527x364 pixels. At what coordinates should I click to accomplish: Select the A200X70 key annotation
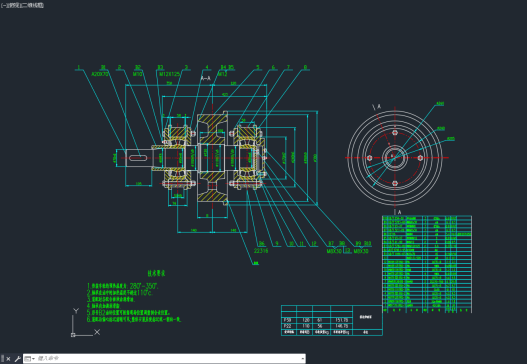pyautogui.click(x=100, y=74)
